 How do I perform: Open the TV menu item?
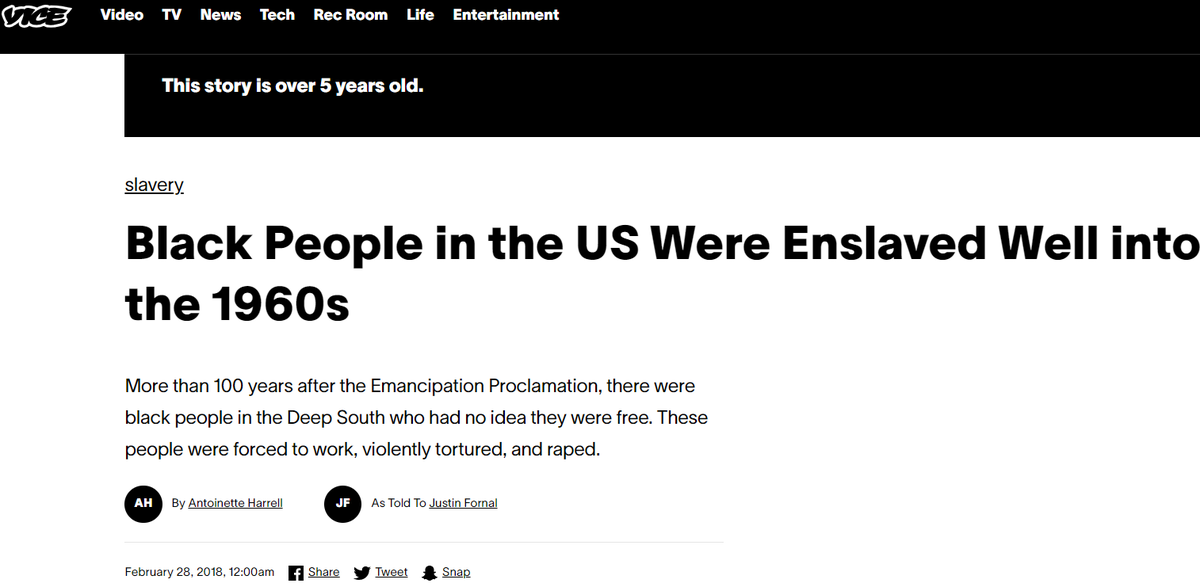(x=172, y=15)
